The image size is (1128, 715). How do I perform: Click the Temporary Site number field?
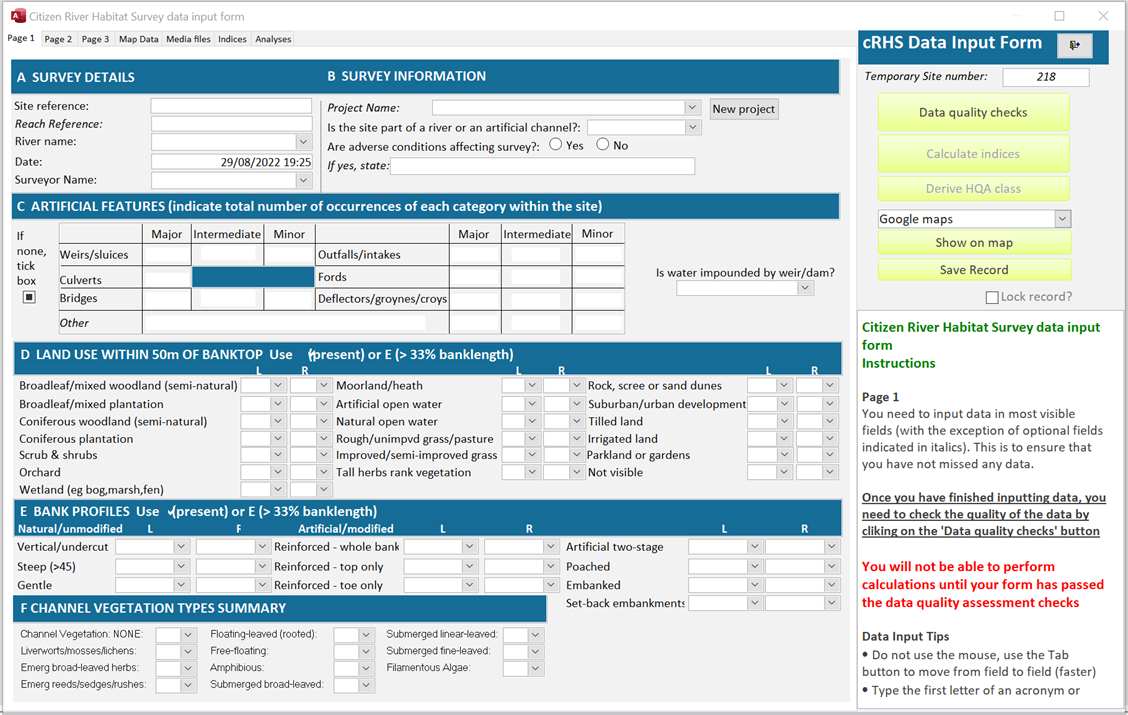click(1046, 77)
